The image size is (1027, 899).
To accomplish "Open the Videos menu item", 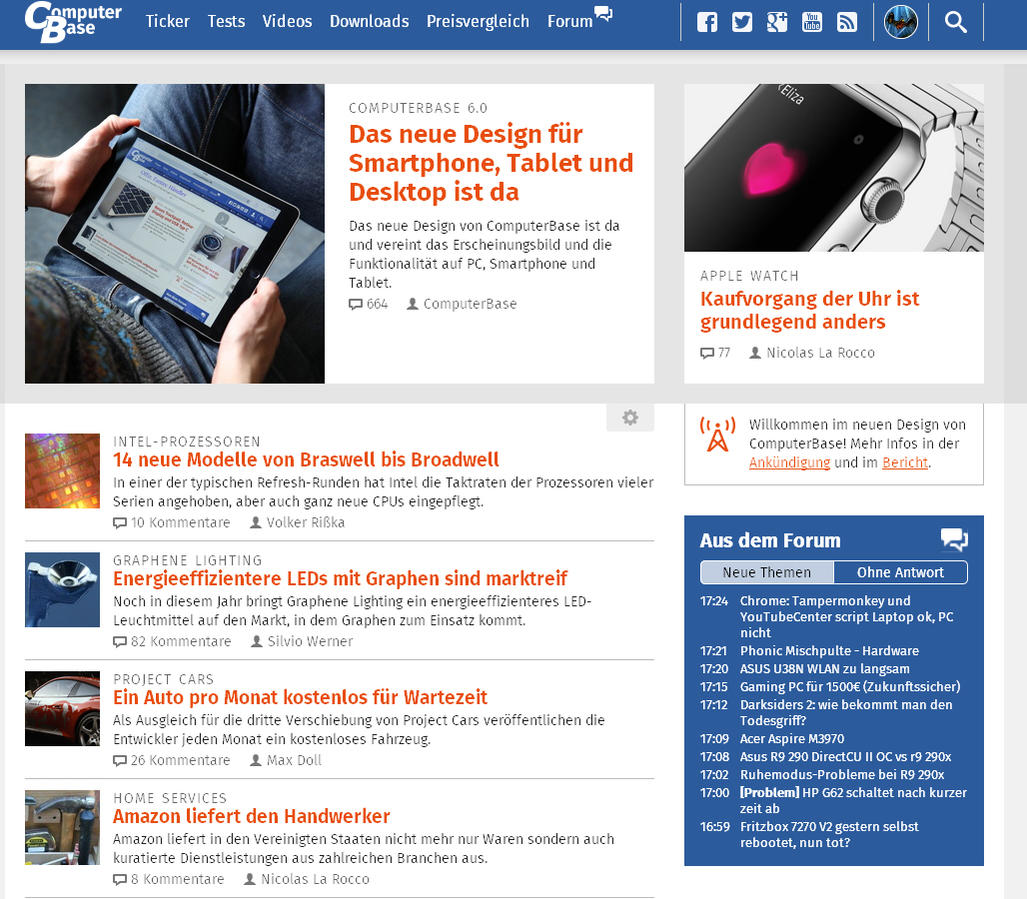I will [287, 22].
